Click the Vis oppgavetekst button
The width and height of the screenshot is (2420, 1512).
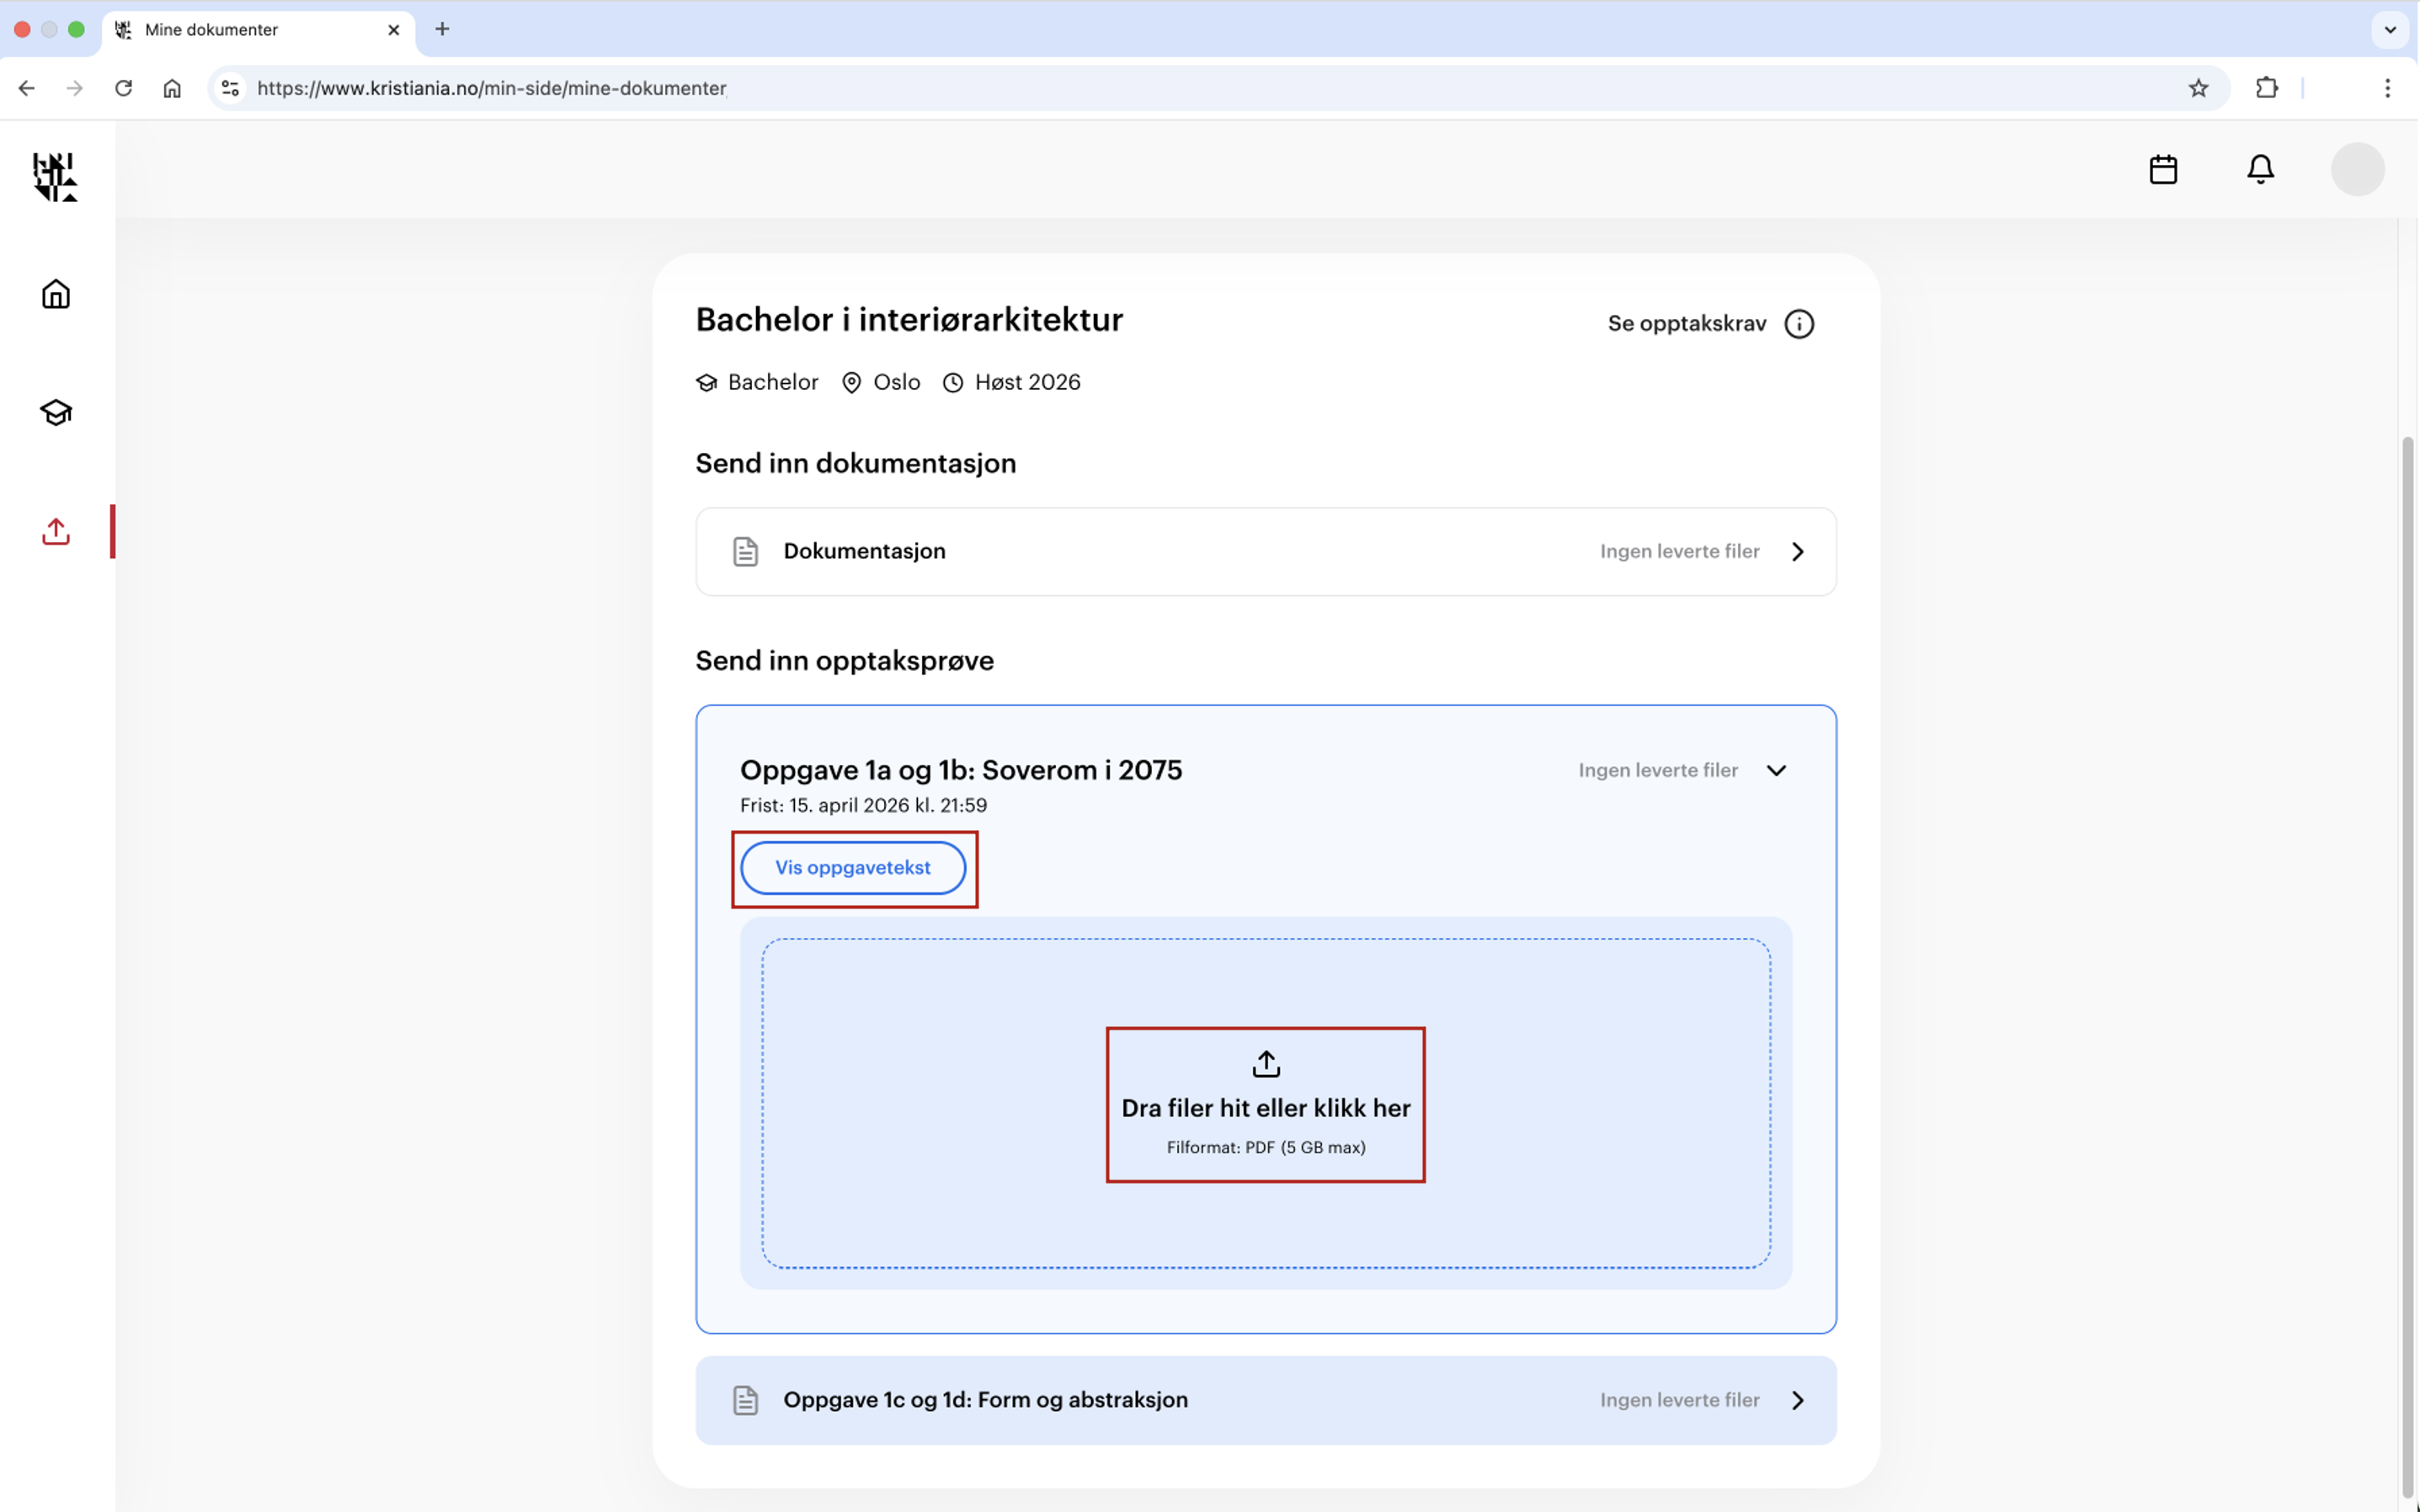(x=852, y=868)
